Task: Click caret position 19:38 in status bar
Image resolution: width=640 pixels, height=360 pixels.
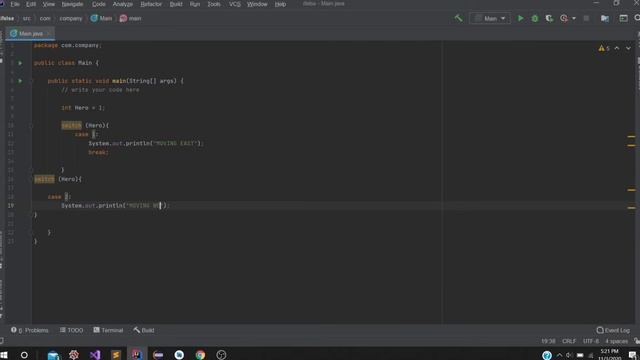Action: (548, 341)
